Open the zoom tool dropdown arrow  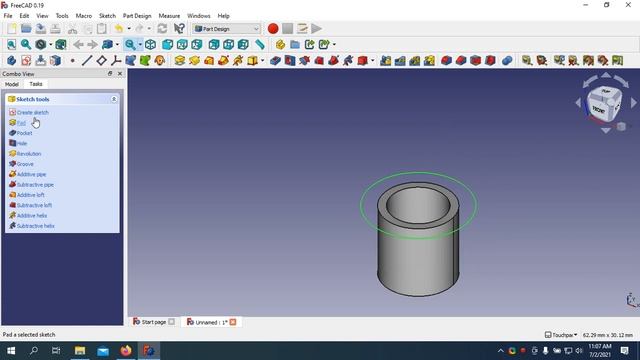coord(140,44)
